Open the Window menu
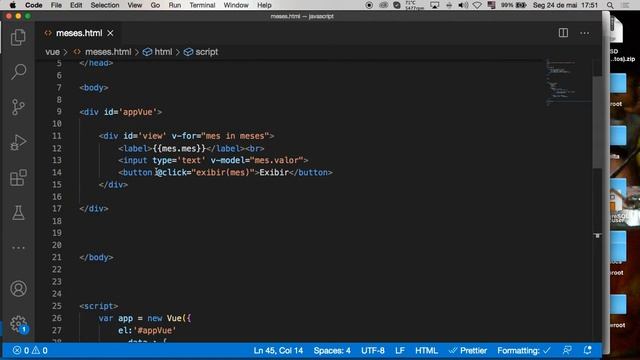The image size is (640, 360). (x=236, y=5)
